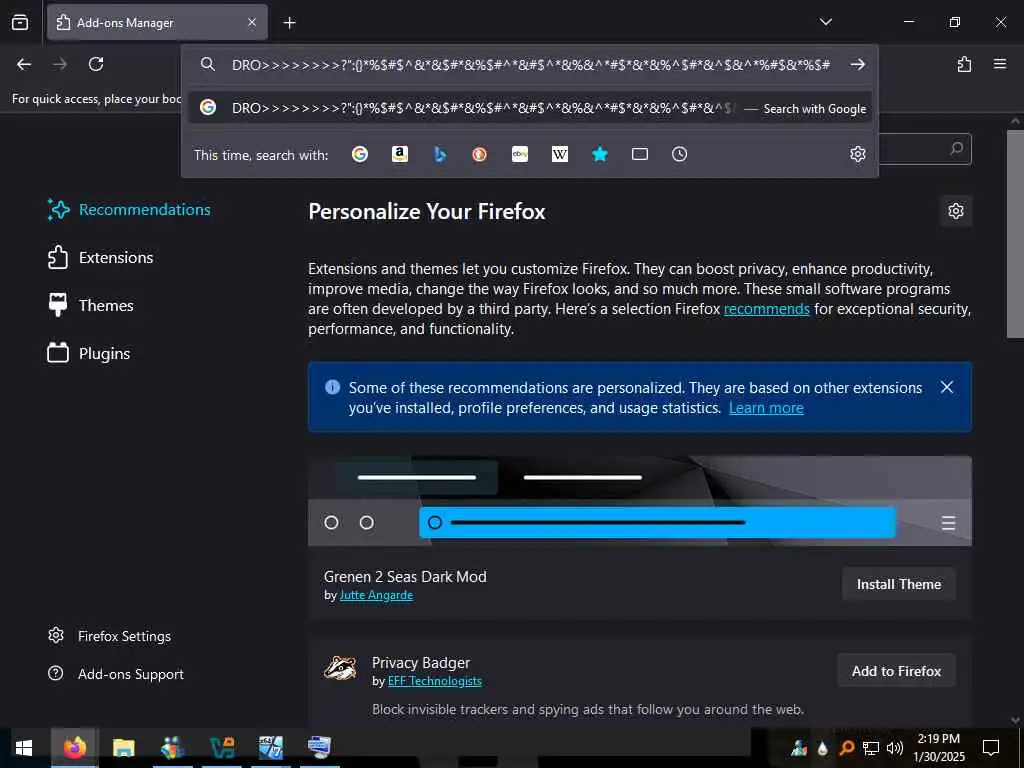Click Firefox icon in taskbar
Screen dimensions: 1024x768
[x=74, y=747]
